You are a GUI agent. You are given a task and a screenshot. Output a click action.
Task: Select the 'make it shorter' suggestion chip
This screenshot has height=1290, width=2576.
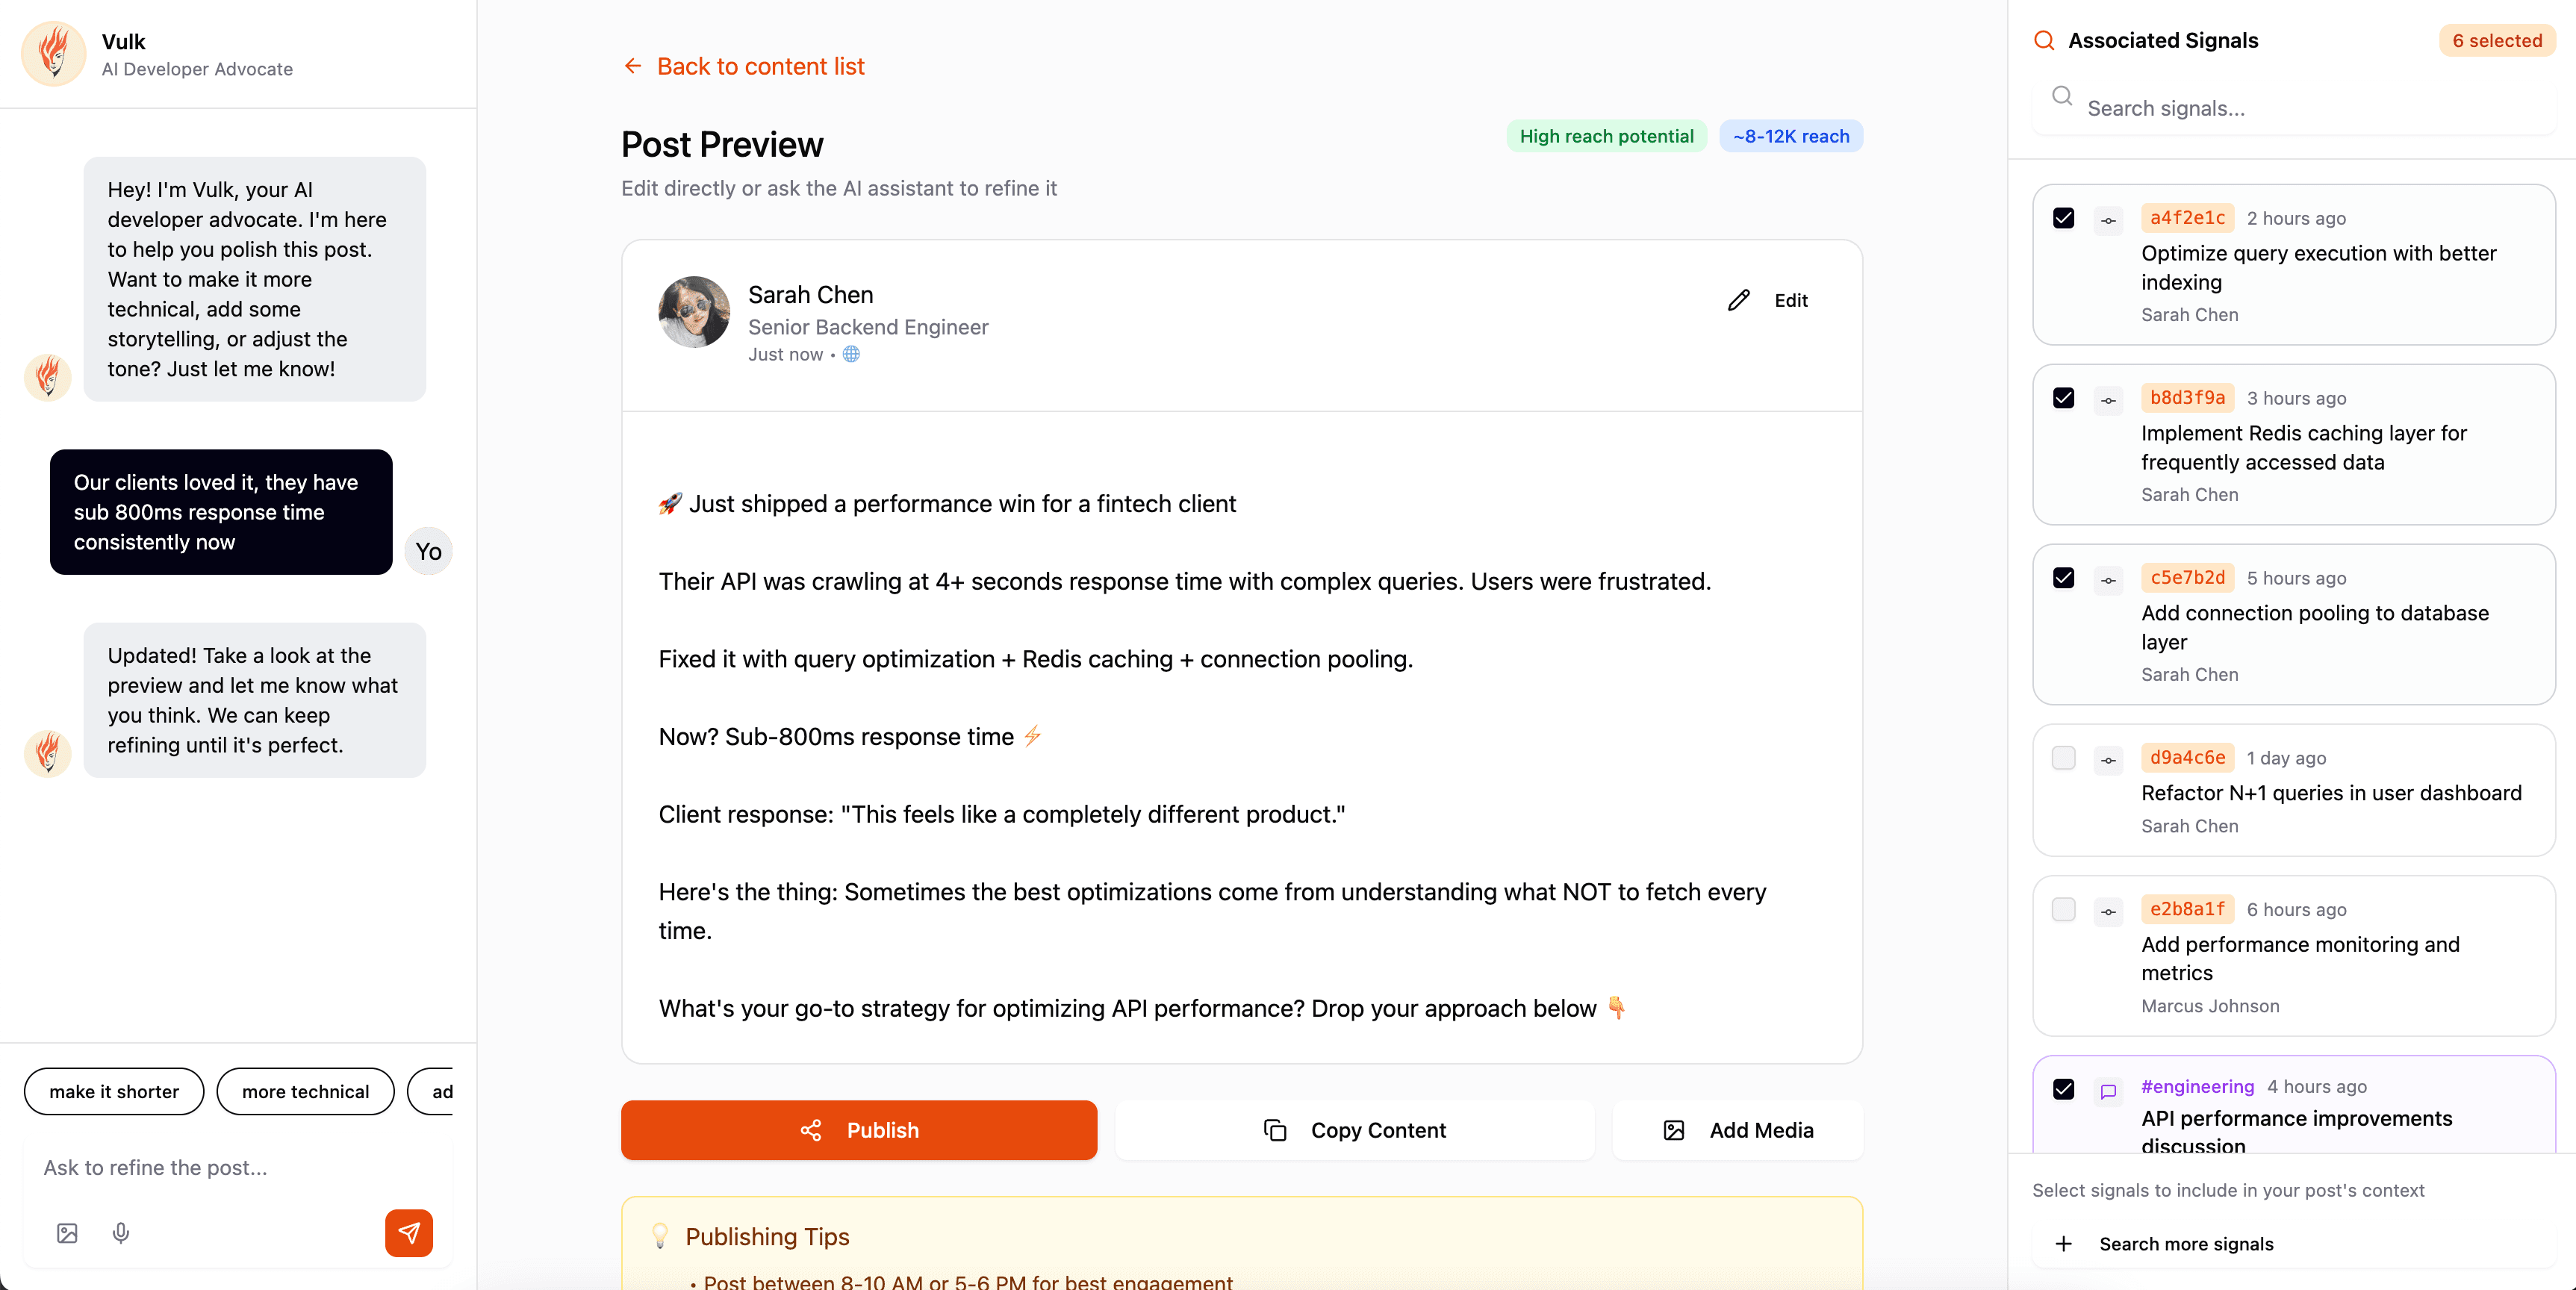[113, 1091]
